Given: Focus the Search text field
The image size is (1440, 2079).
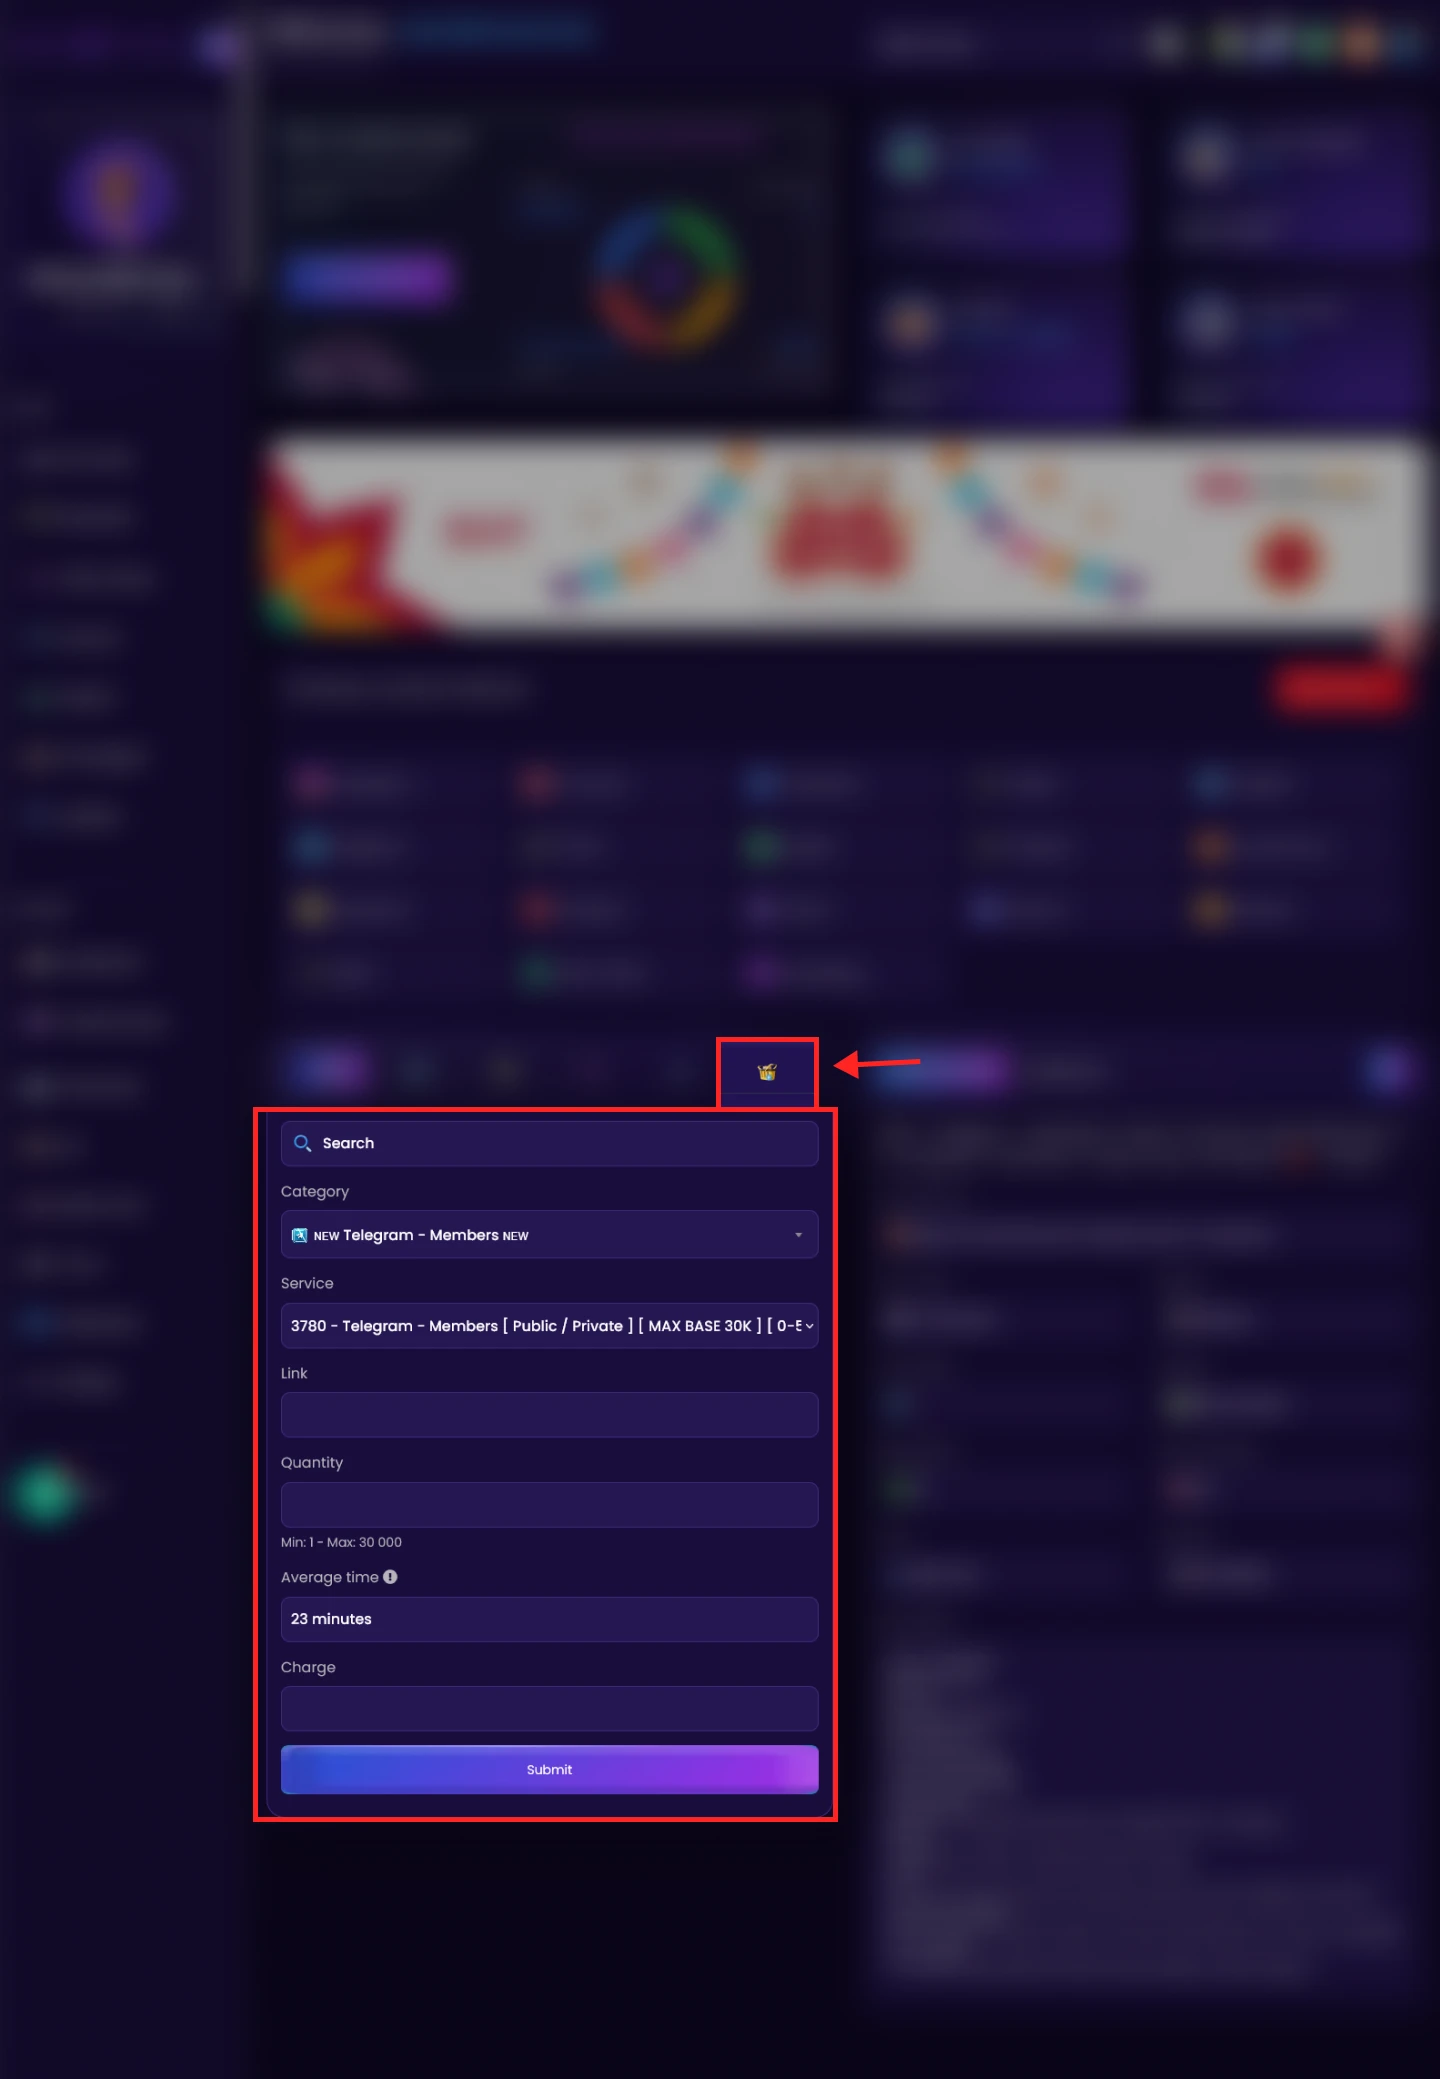Looking at the screenshot, I should 549,1143.
